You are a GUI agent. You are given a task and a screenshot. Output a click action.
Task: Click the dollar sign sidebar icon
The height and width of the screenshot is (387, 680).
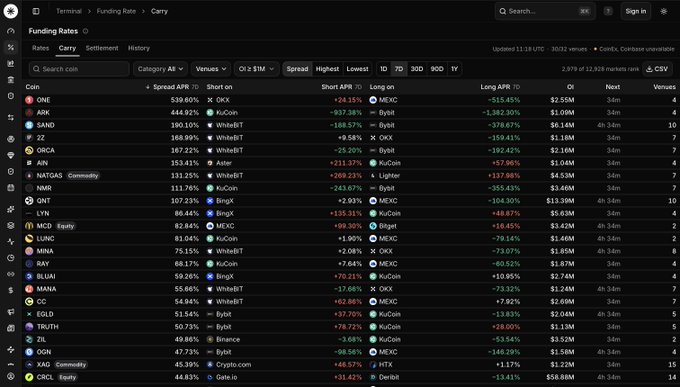pos(11,290)
